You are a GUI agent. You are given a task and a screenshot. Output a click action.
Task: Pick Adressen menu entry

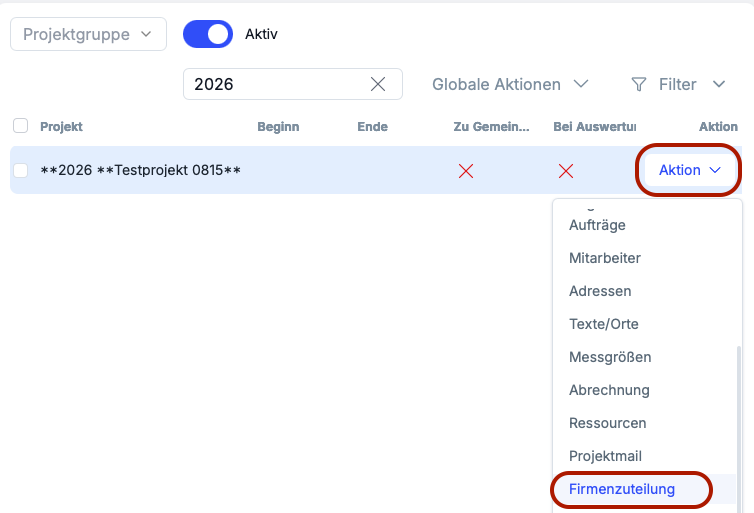click(600, 291)
